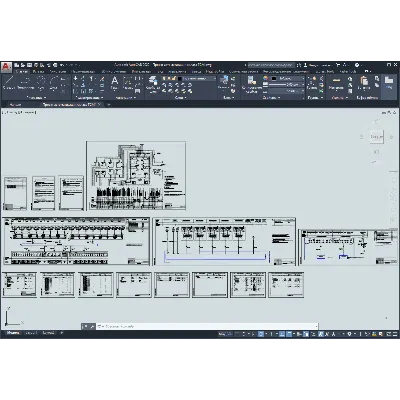Image resolution: width=400 pixels, height=400 pixels.
Task: Toggle the customization menu at status bar end
Action: (x=394, y=334)
